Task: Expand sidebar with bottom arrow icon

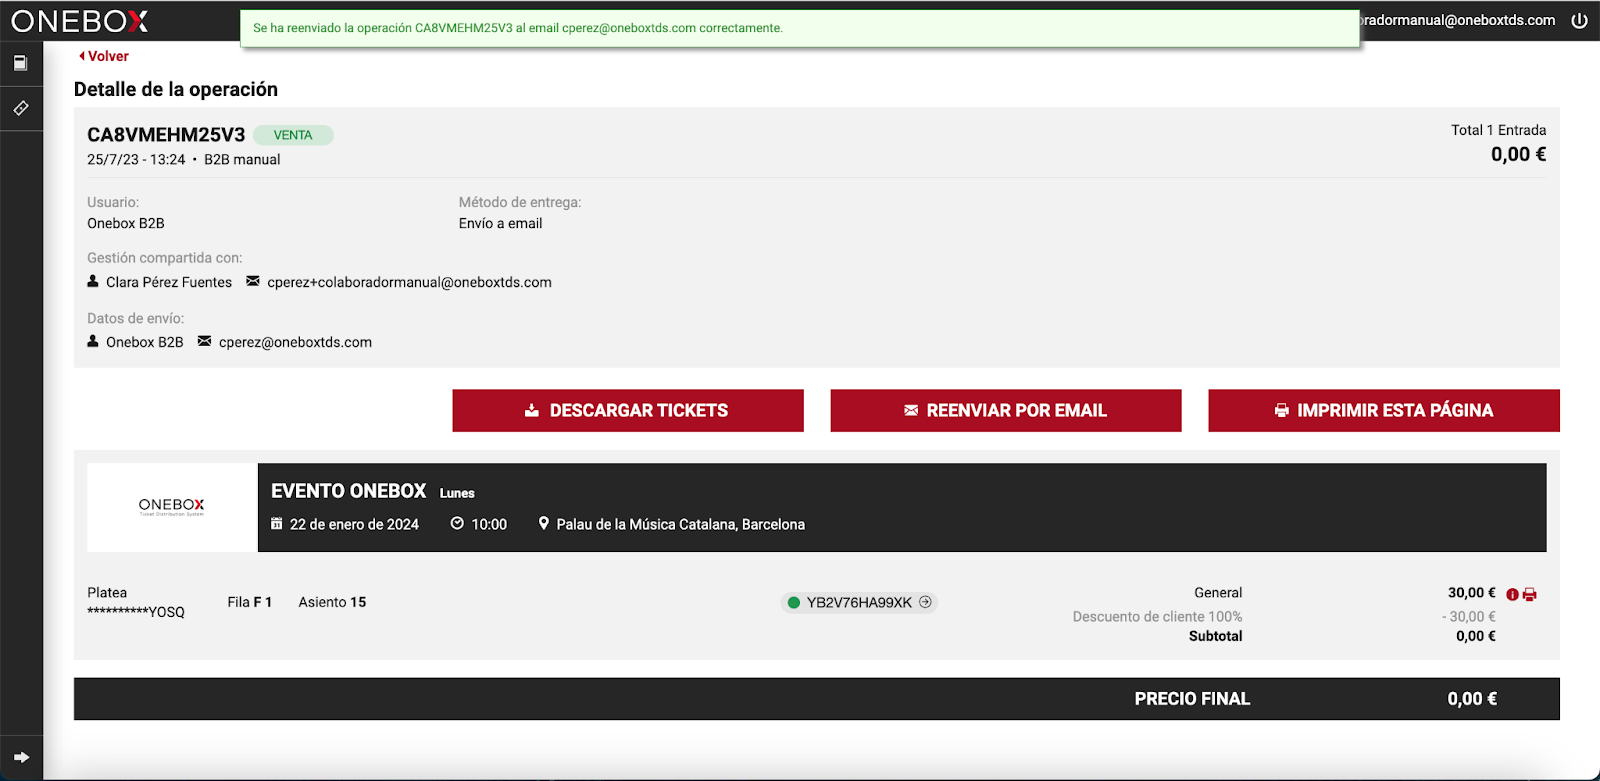Action: [x=21, y=757]
